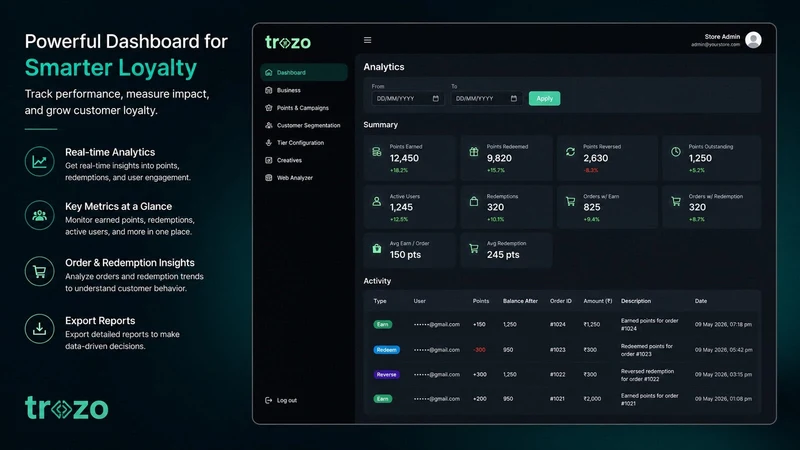Click the Customer Segmentation icon
This screenshot has height=450, width=800.
point(269,125)
